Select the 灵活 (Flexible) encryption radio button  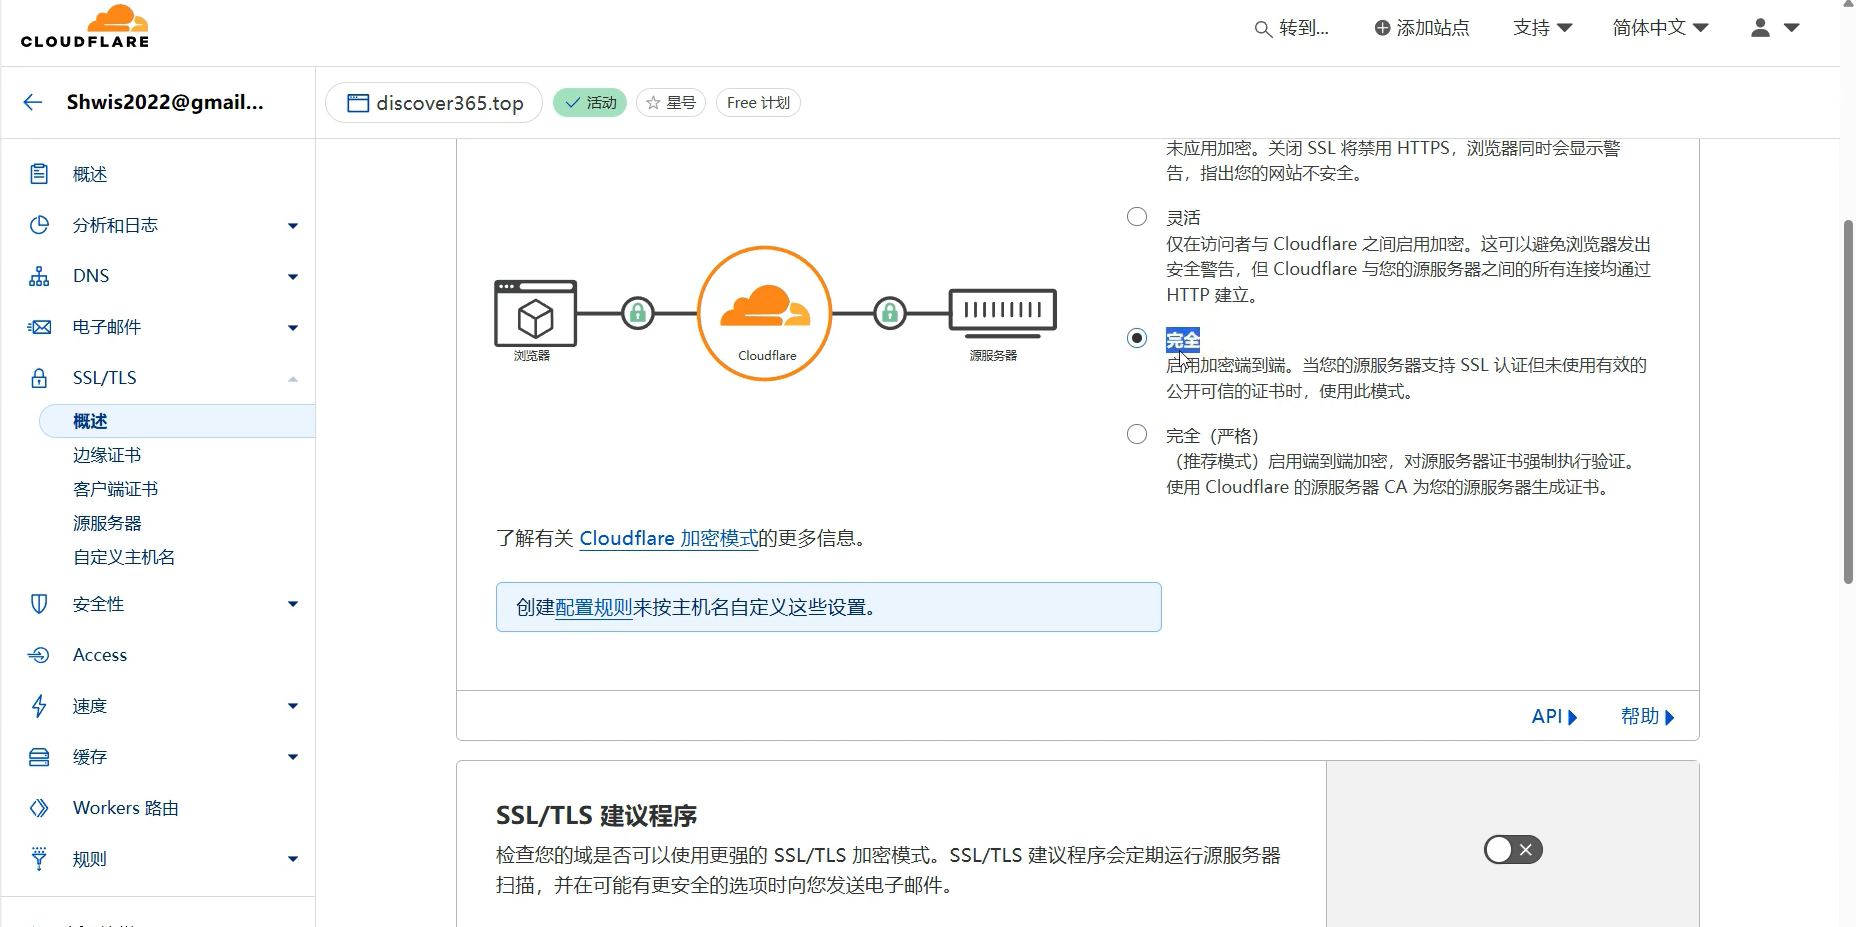point(1137,217)
